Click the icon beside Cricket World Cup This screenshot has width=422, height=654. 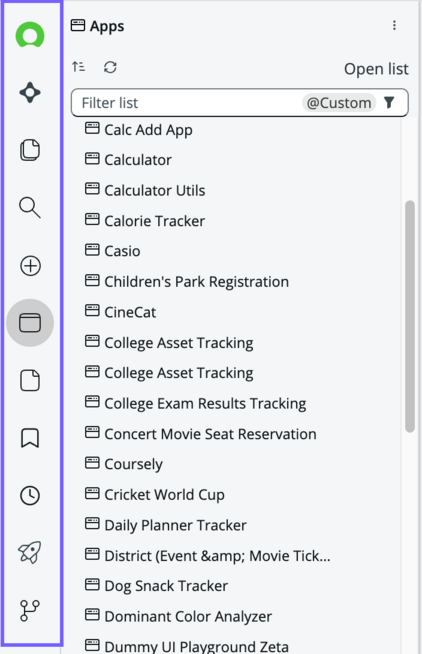pos(92,493)
